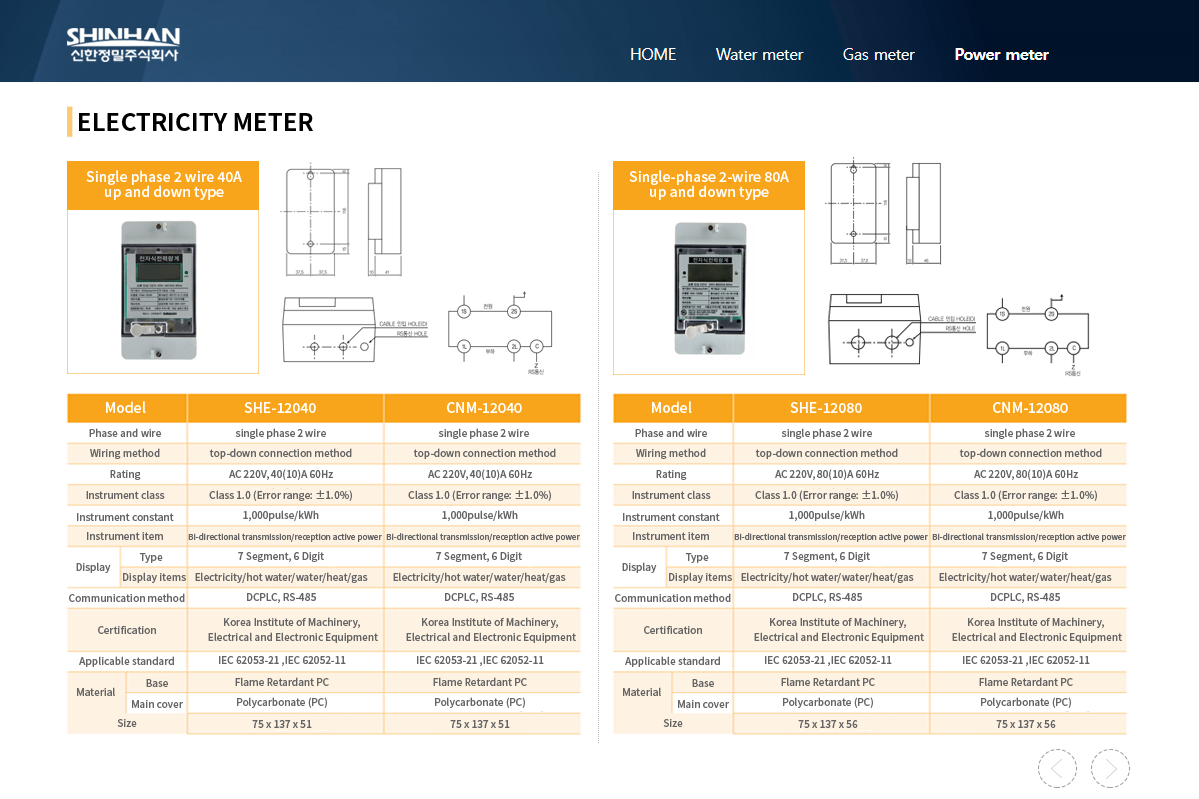This screenshot has height=799, width=1199.
Task: Click IEC 62053-21 standard under SHE-12040
Action: pos(281,660)
